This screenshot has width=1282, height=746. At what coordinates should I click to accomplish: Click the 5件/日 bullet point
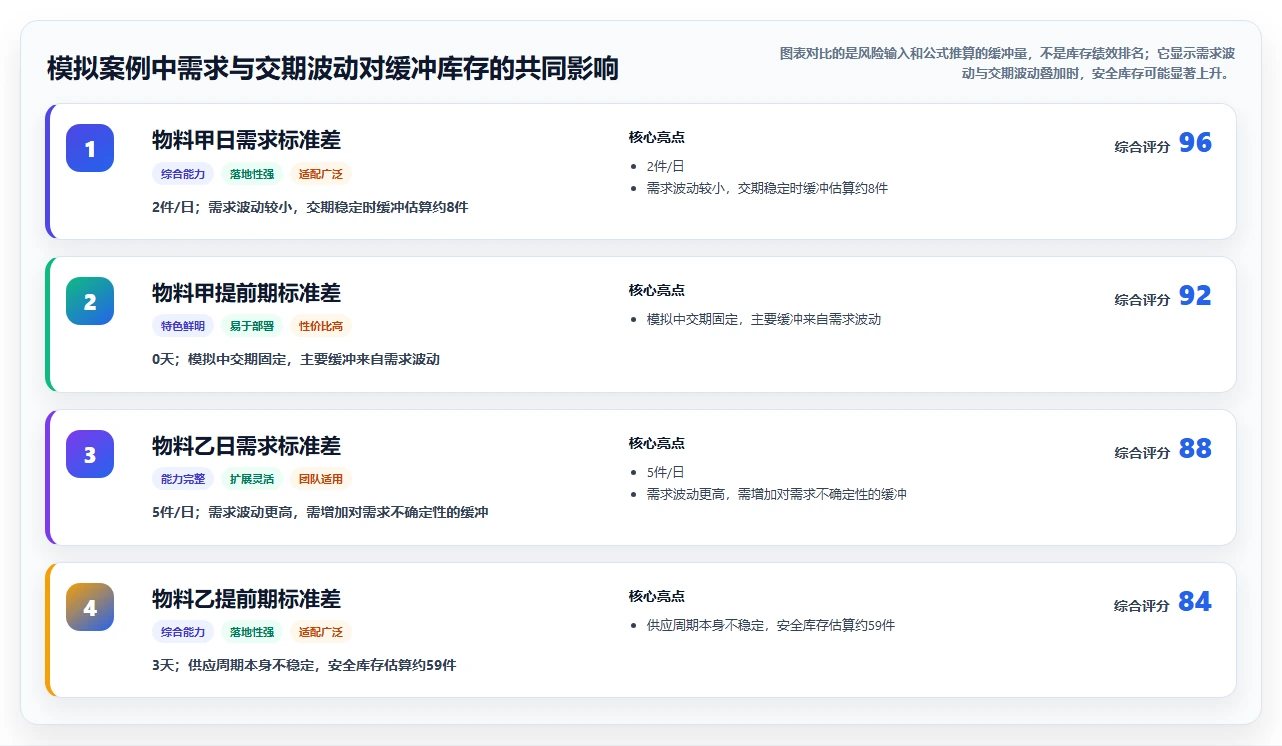pos(665,472)
